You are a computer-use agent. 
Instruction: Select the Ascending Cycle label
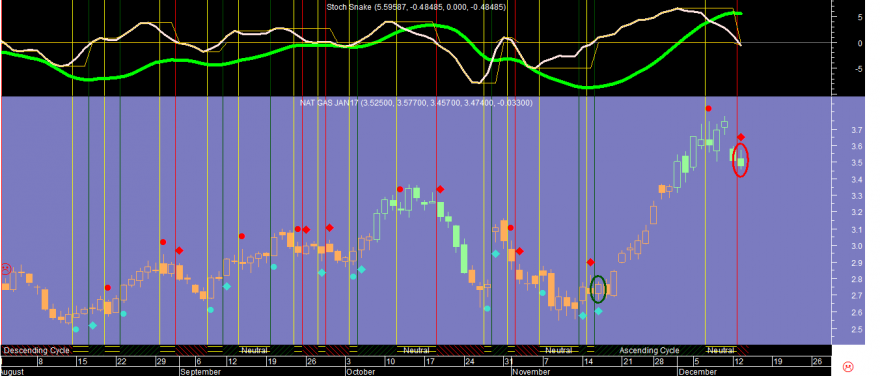[649, 350]
